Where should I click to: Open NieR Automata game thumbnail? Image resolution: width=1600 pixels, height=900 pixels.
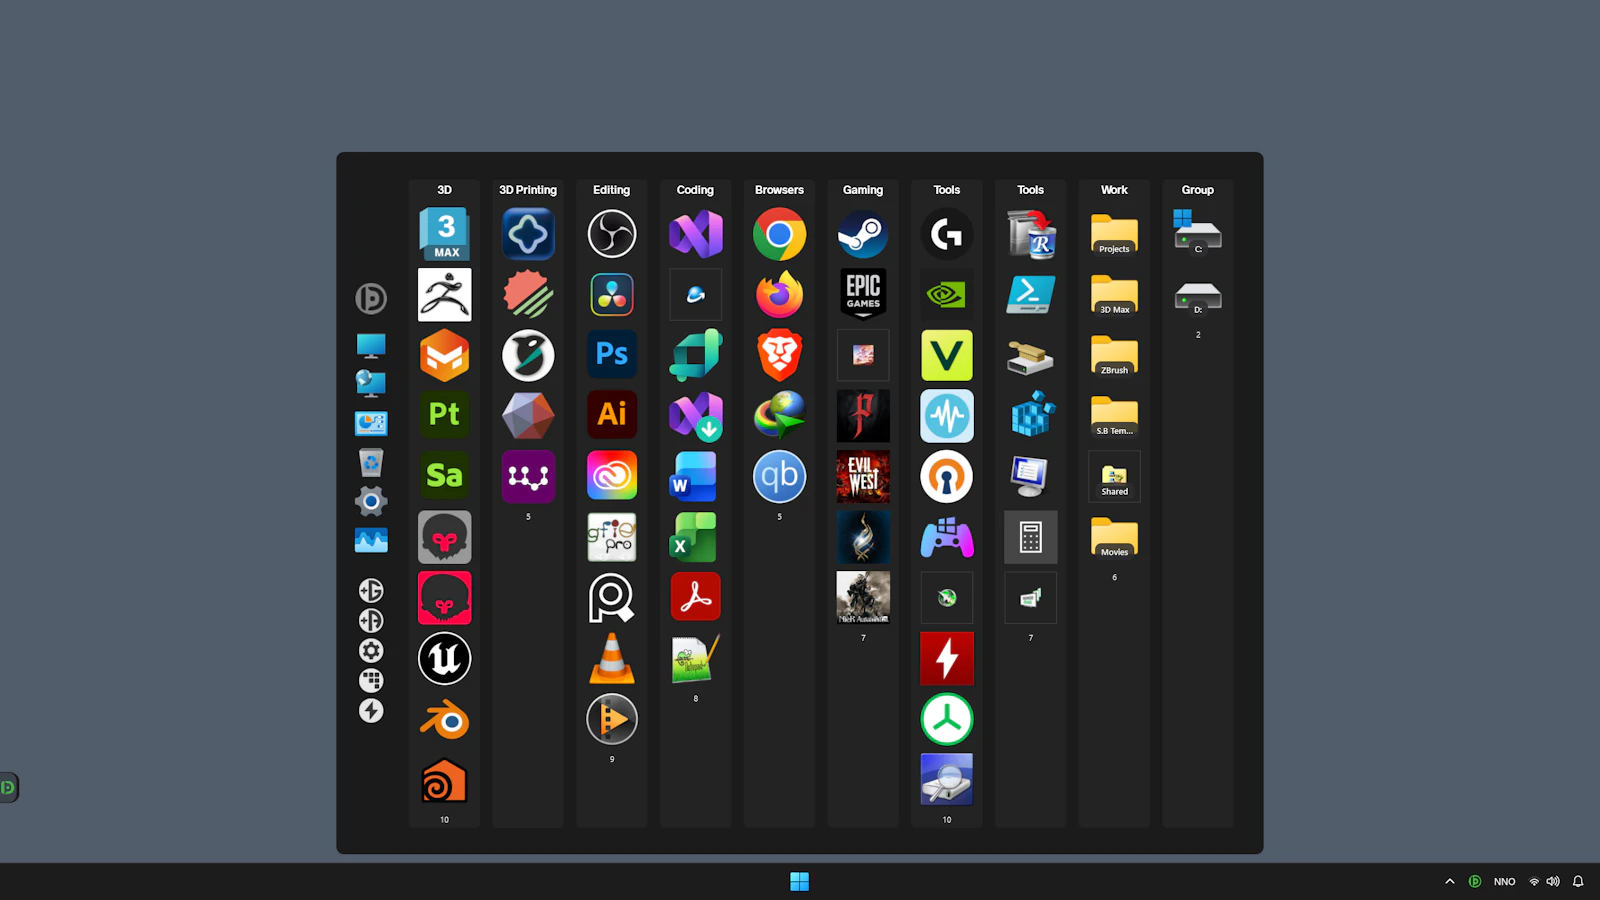coord(863,598)
